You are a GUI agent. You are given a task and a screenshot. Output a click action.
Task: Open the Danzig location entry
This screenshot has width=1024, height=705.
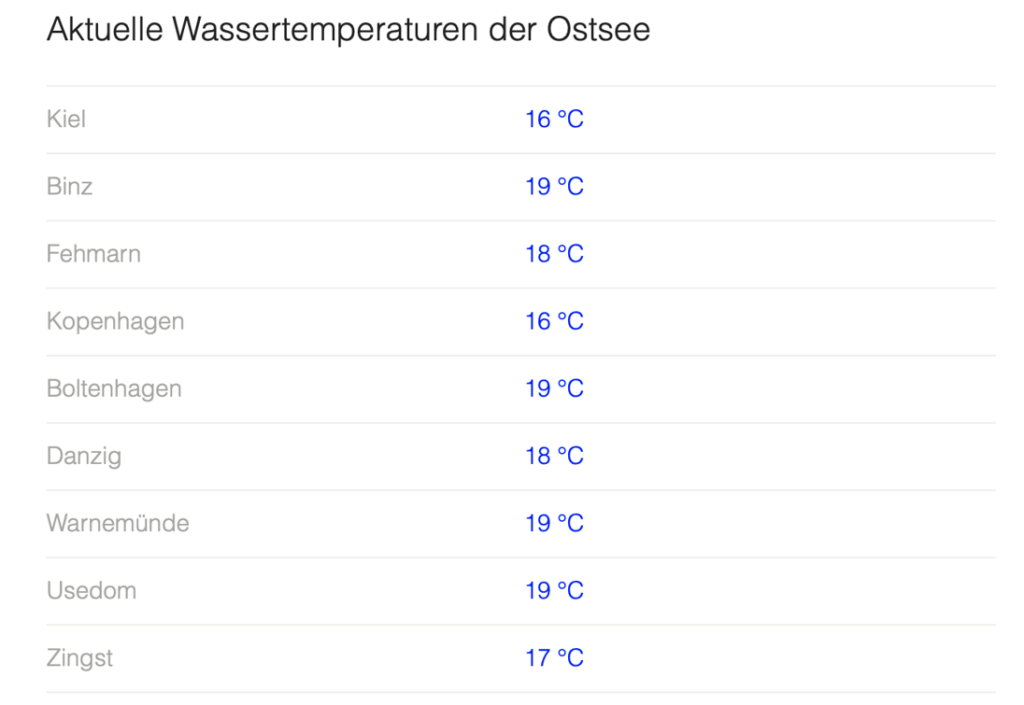click(84, 456)
